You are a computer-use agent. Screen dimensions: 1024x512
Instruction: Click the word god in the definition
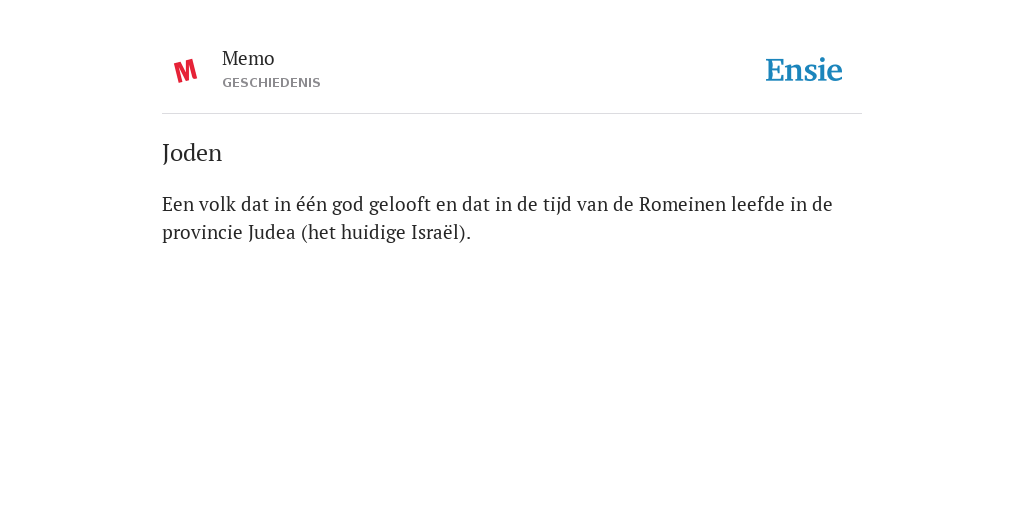coord(348,206)
